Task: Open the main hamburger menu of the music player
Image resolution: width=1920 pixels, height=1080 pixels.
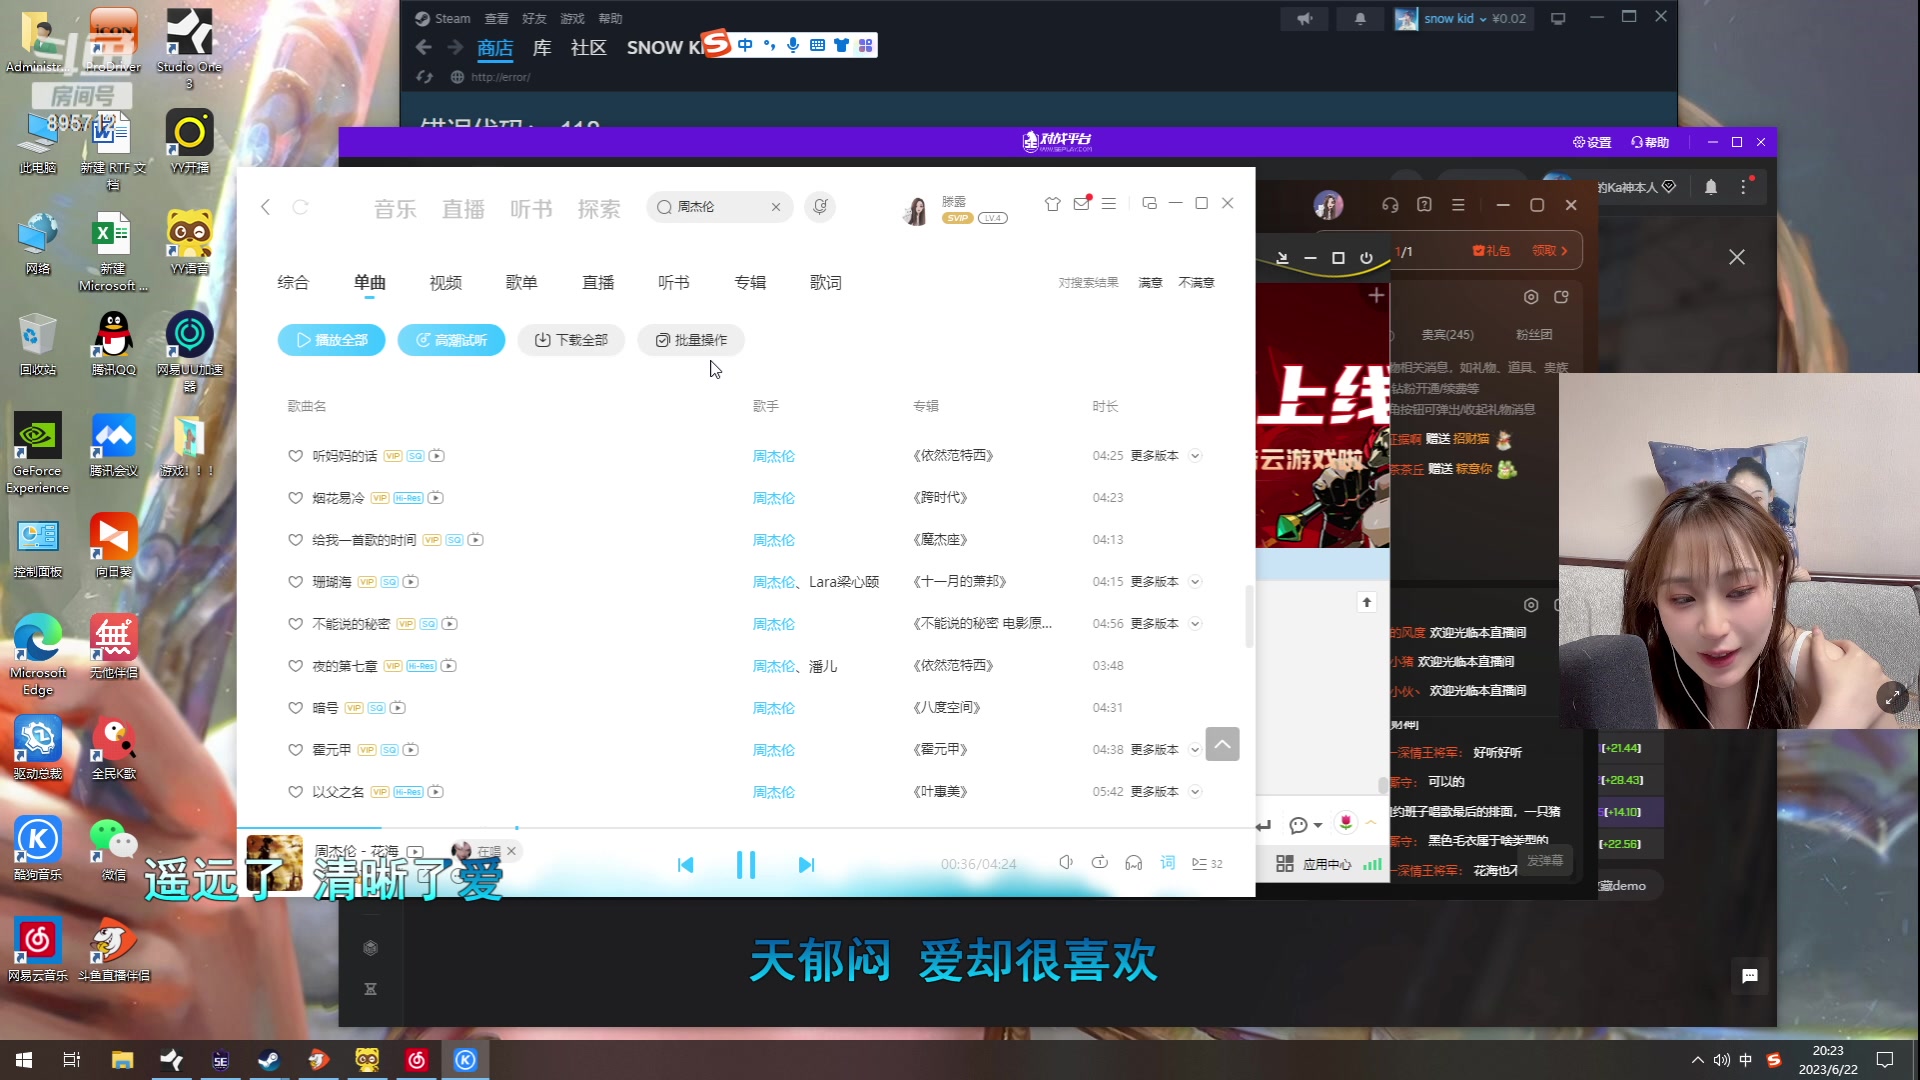Action: point(1108,203)
